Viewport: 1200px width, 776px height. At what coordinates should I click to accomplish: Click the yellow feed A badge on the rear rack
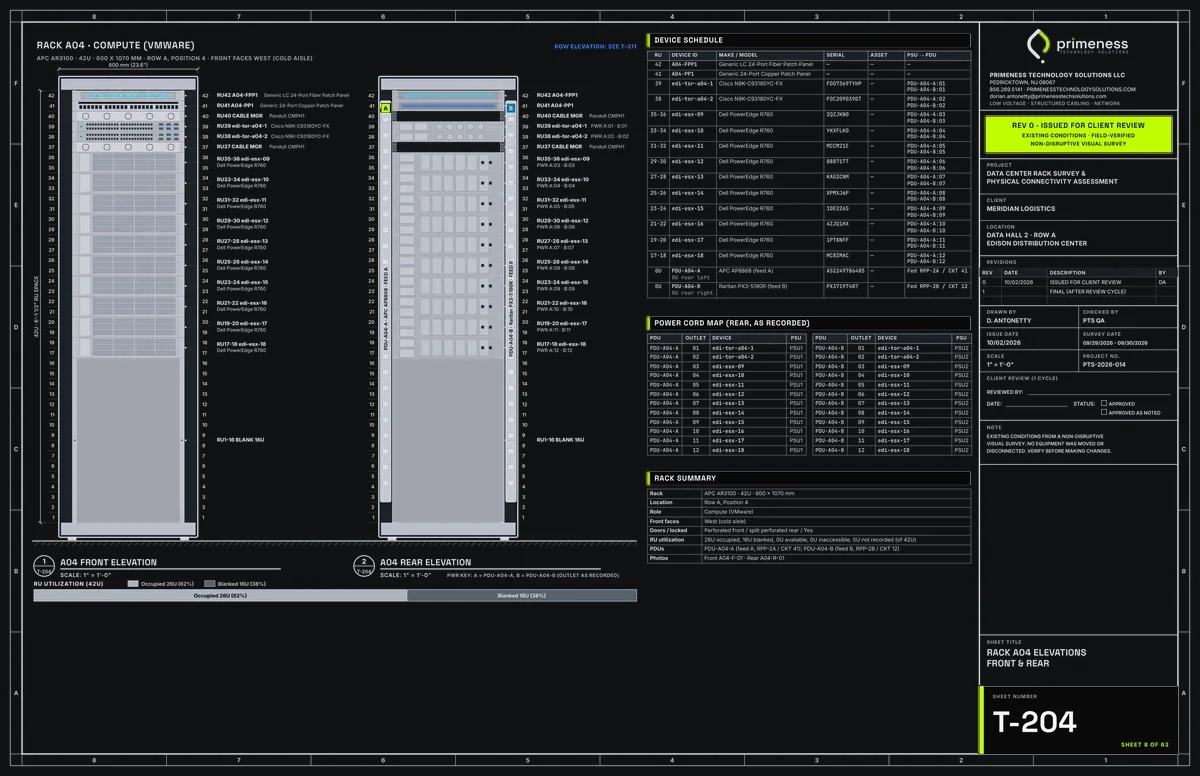click(386, 107)
